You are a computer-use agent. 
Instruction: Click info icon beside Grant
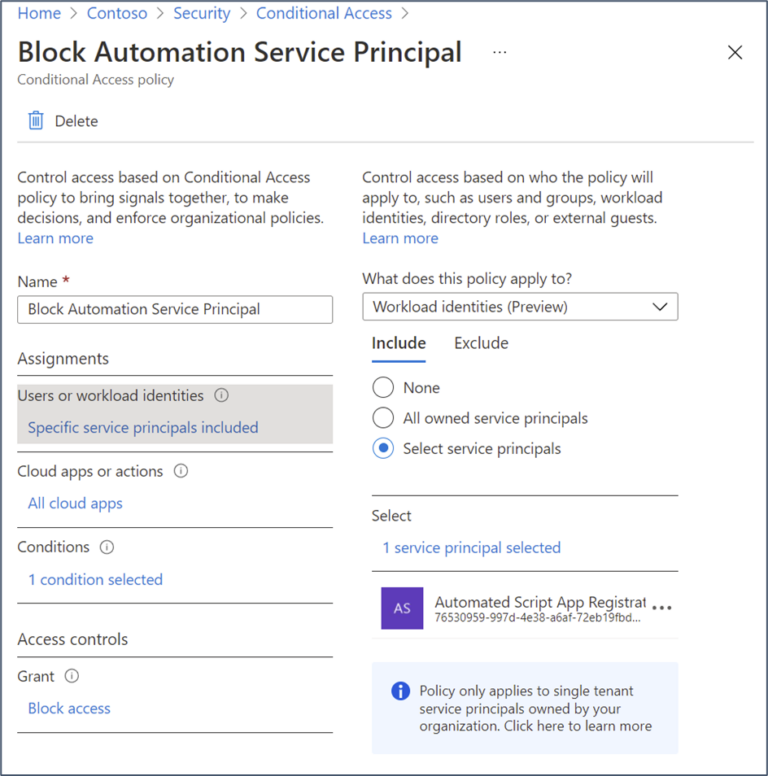[x=72, y=676]
